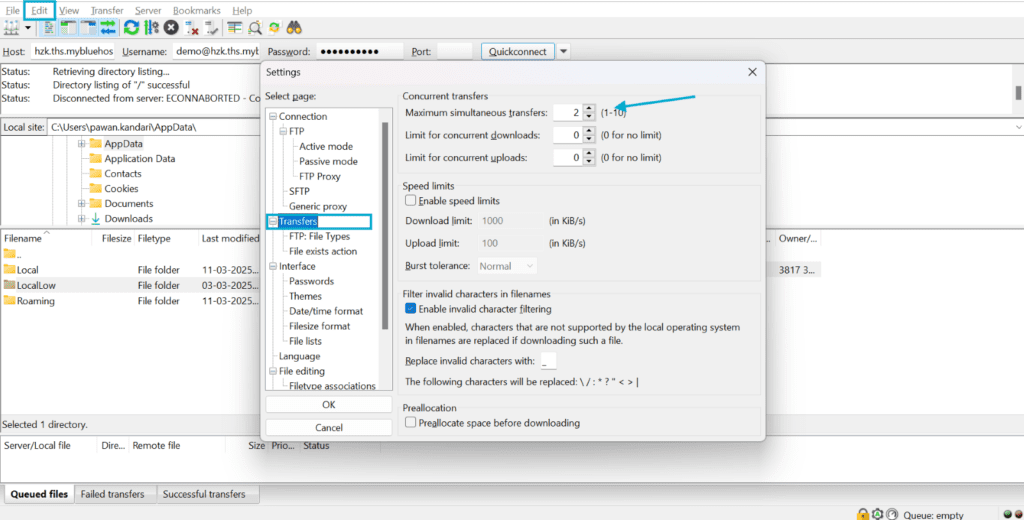Toggle transfer queue display icon
1024x520 pixels.
[x=108, y=27]
